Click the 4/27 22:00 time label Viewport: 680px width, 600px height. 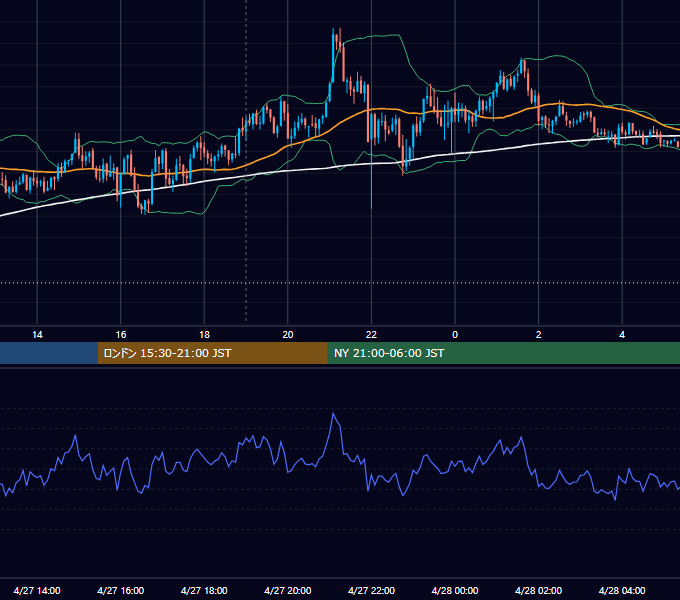(371, 590)
